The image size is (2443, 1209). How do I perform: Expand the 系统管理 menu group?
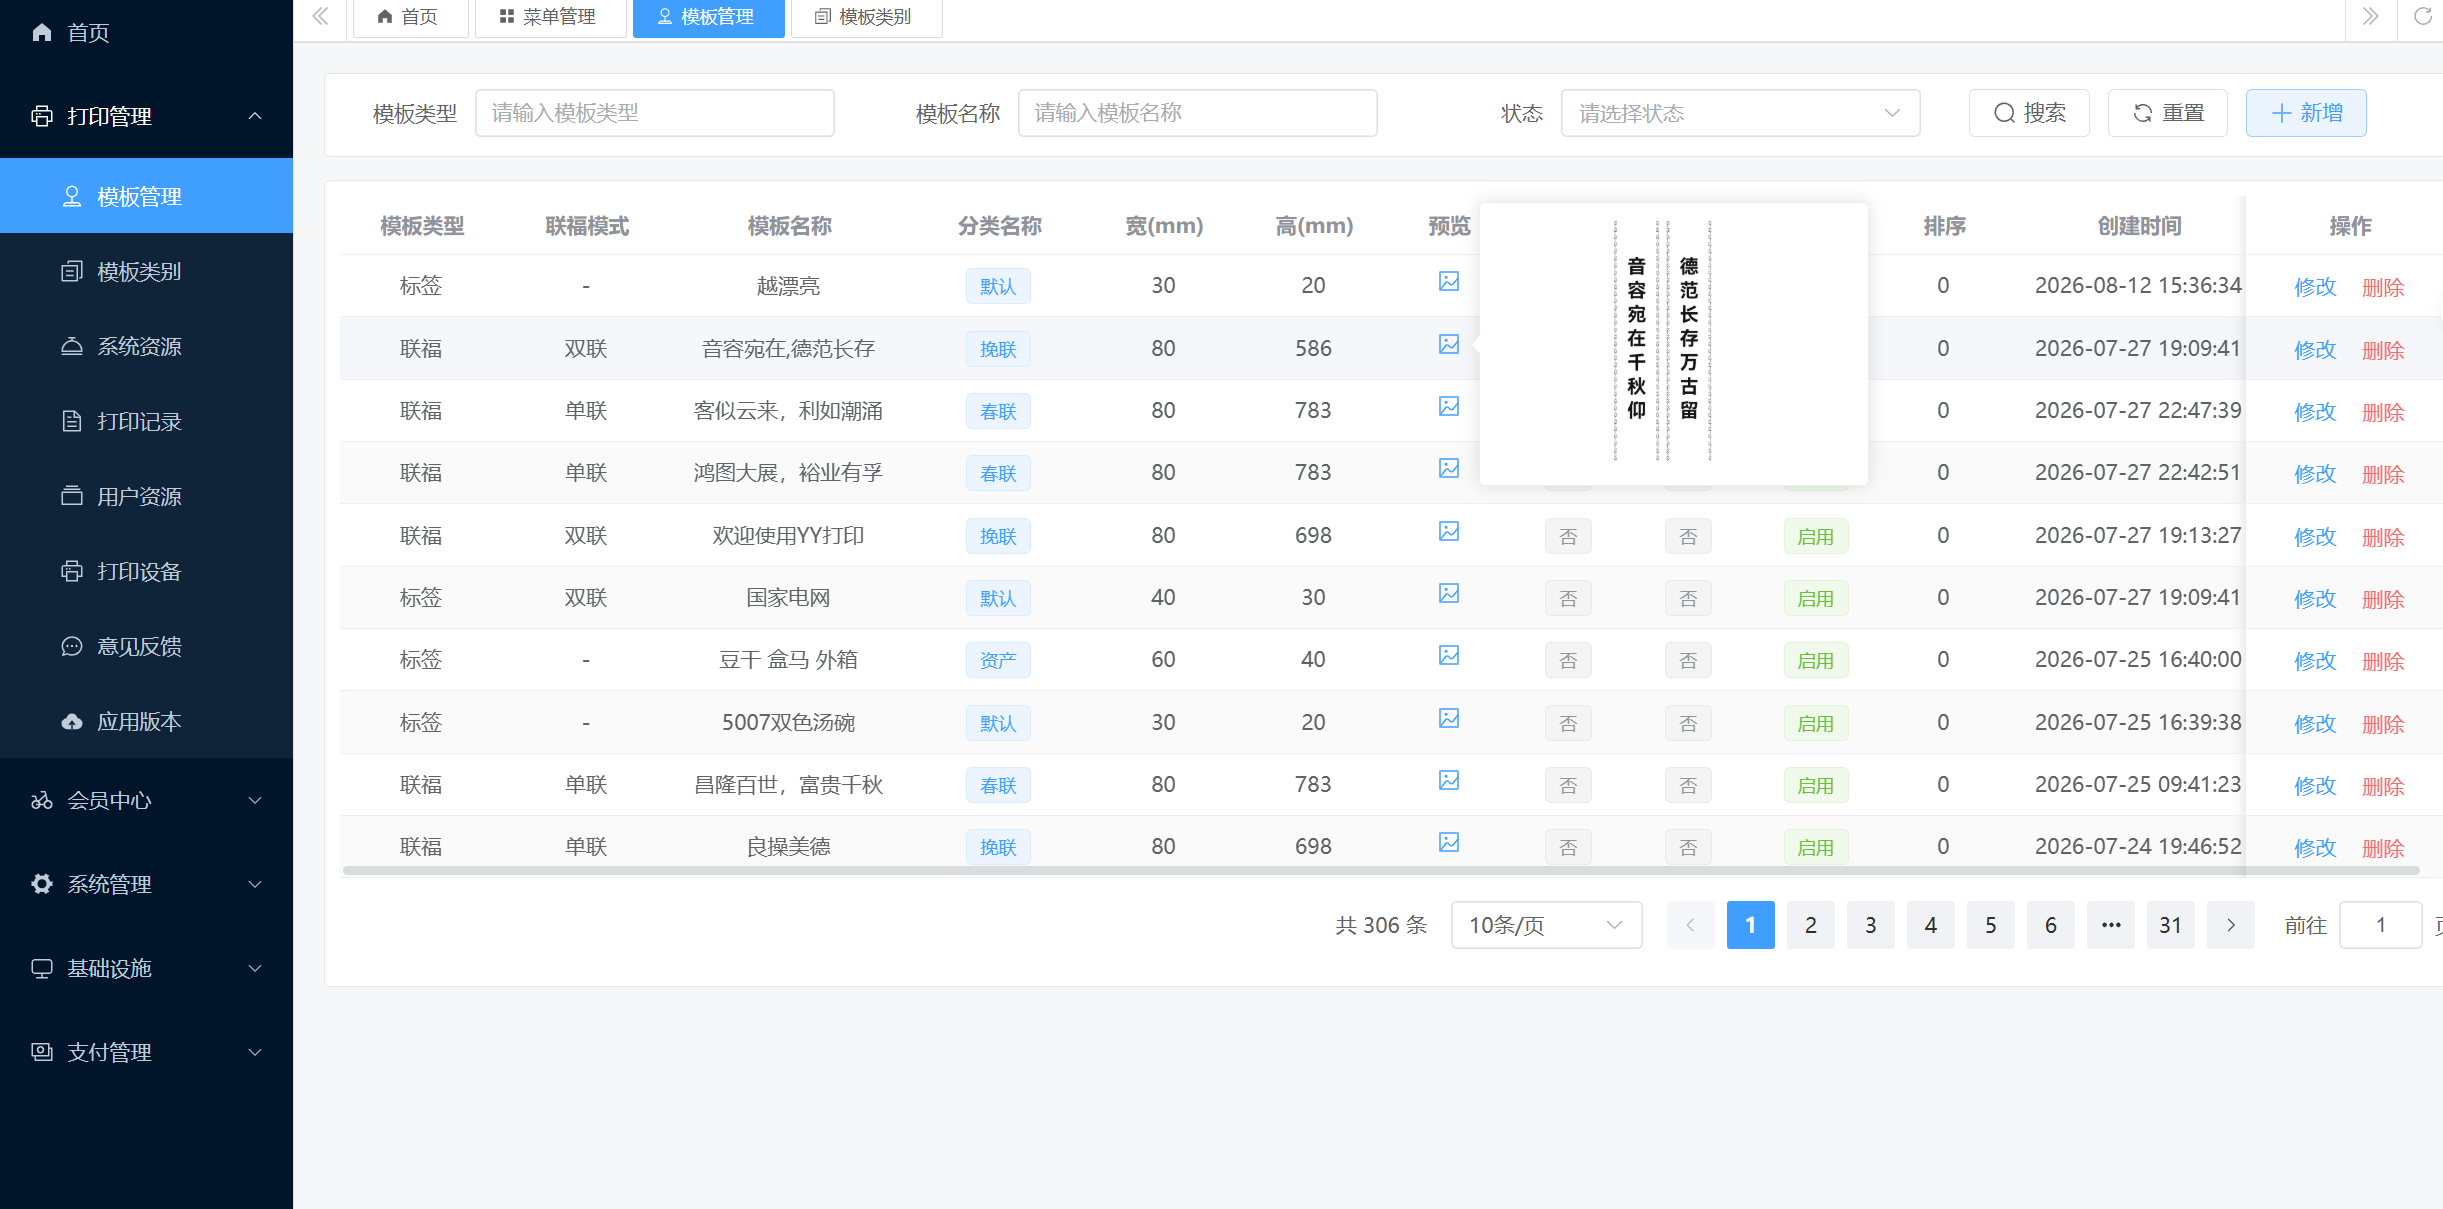[146, 884]
